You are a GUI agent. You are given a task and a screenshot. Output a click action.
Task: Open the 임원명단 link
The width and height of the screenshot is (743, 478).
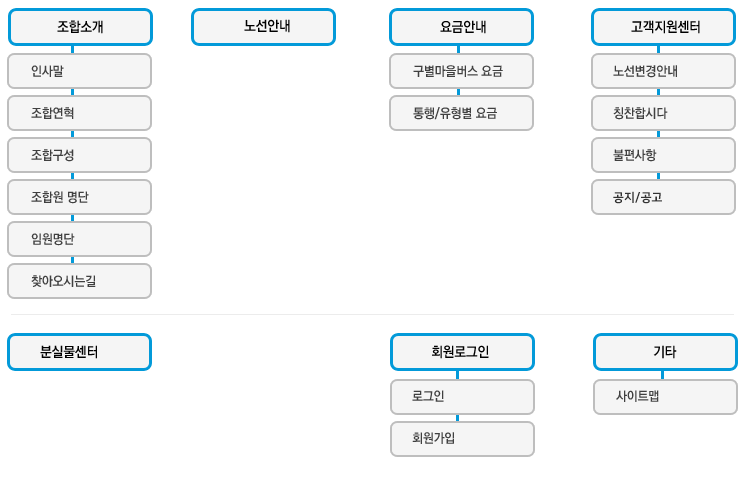80,239
